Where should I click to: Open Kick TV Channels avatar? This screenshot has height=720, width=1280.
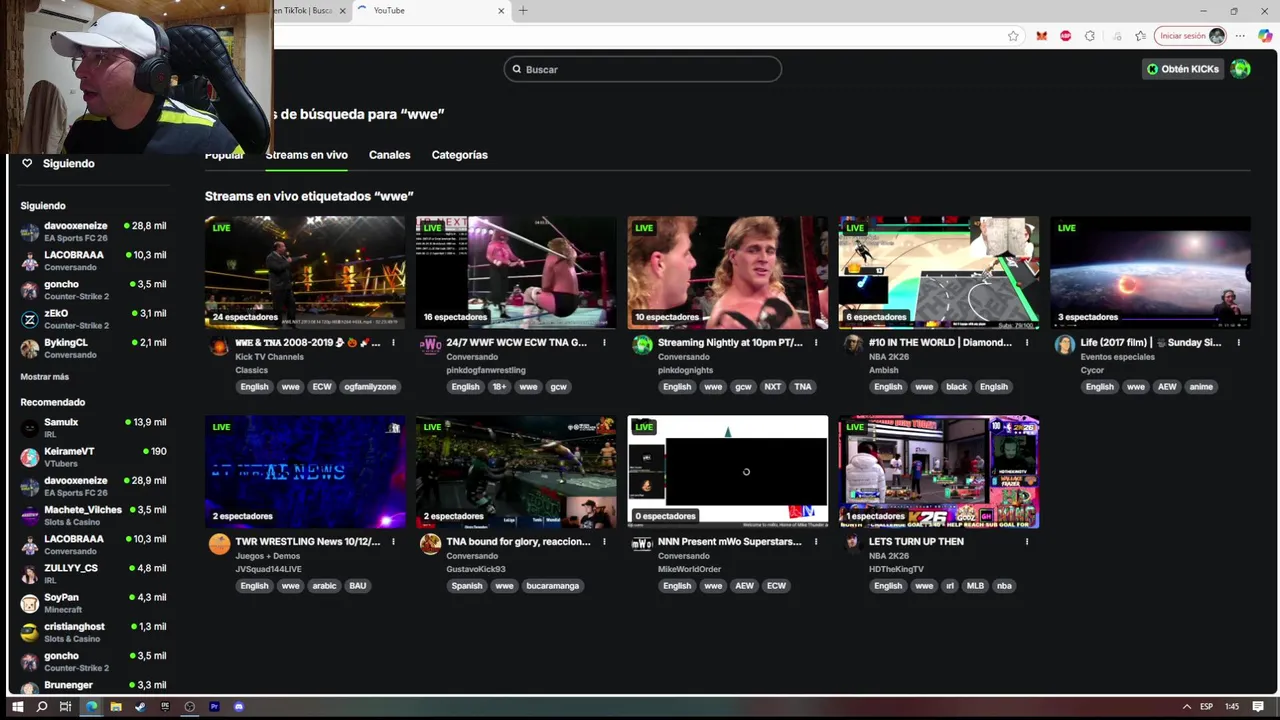click(x=219, y=345)
